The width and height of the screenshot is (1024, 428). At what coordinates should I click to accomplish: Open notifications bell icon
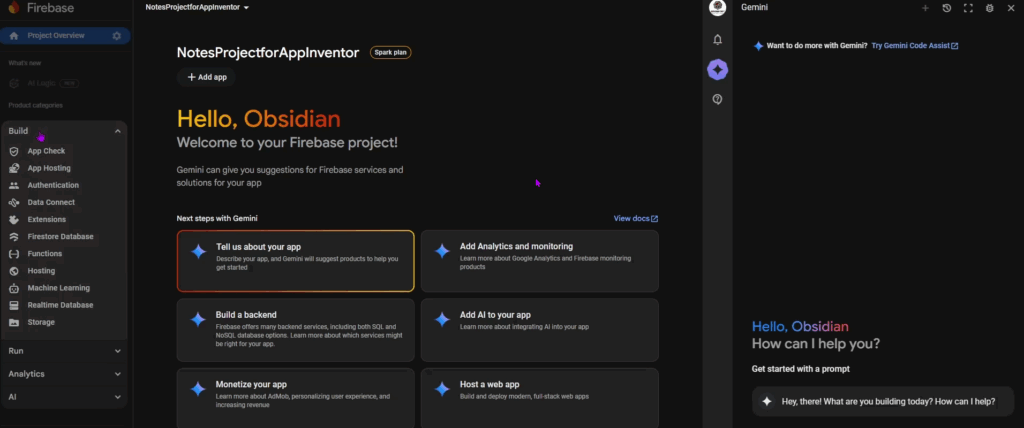717,40
